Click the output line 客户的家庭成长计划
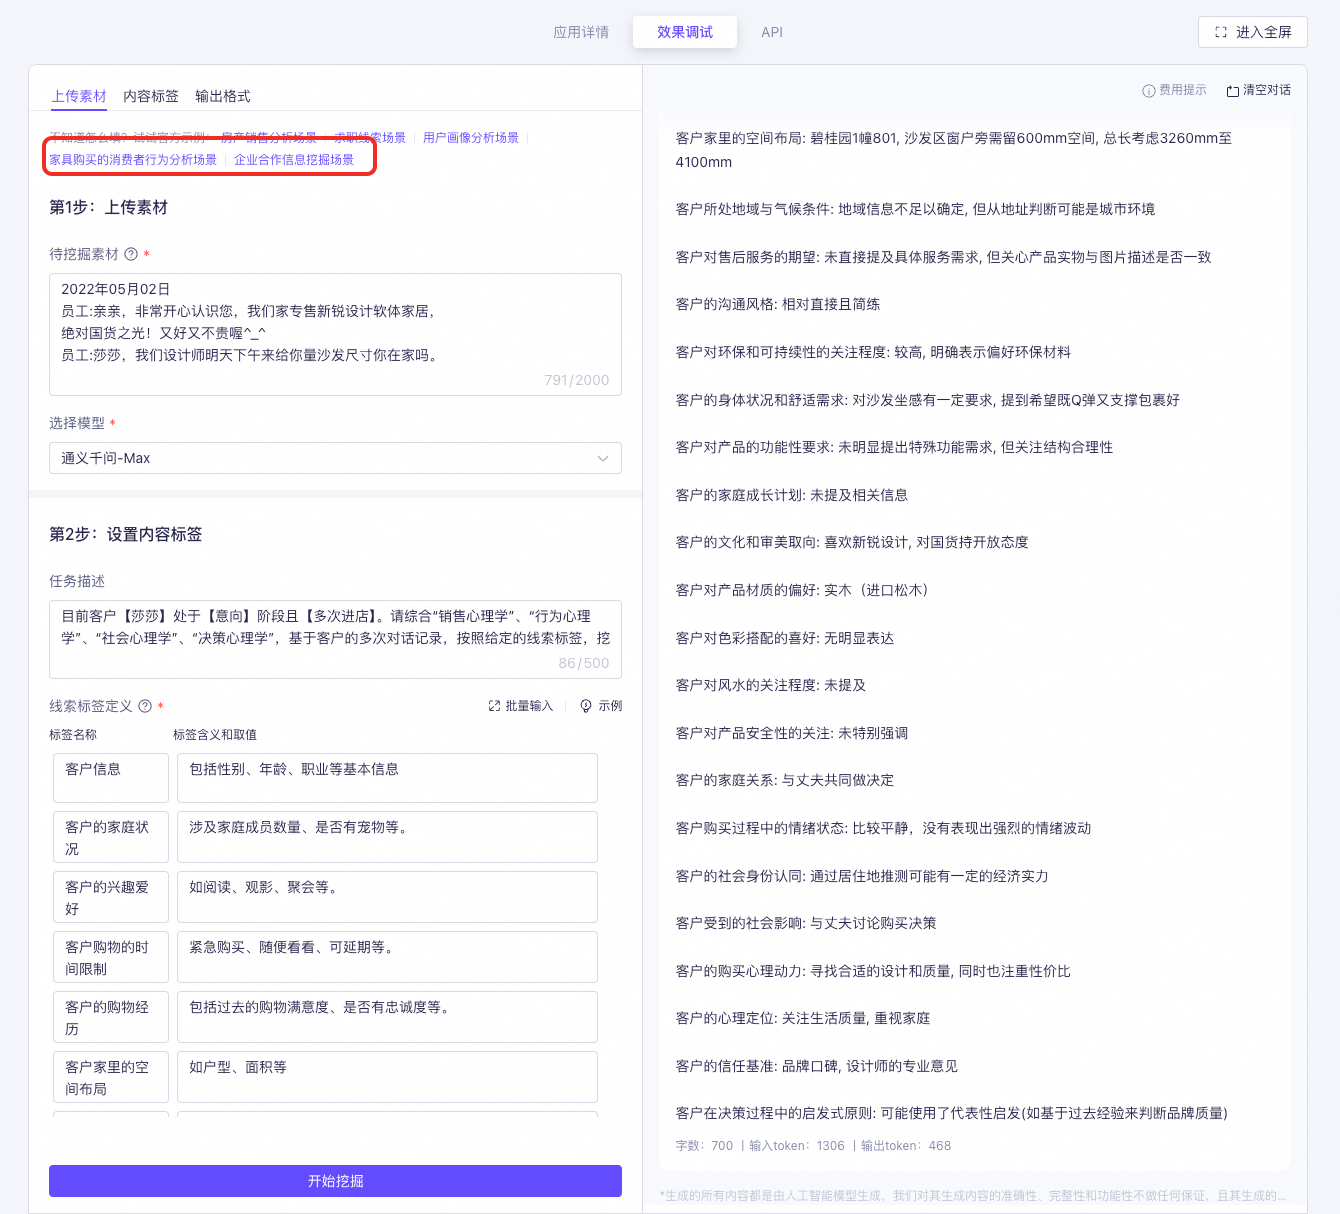The image size is (1340, 1214). (792, 495)
